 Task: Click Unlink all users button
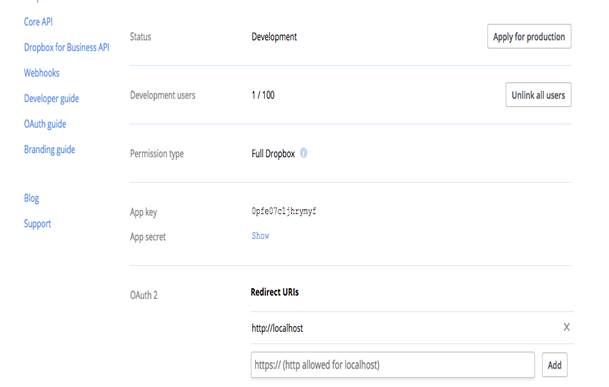point(538,95)
